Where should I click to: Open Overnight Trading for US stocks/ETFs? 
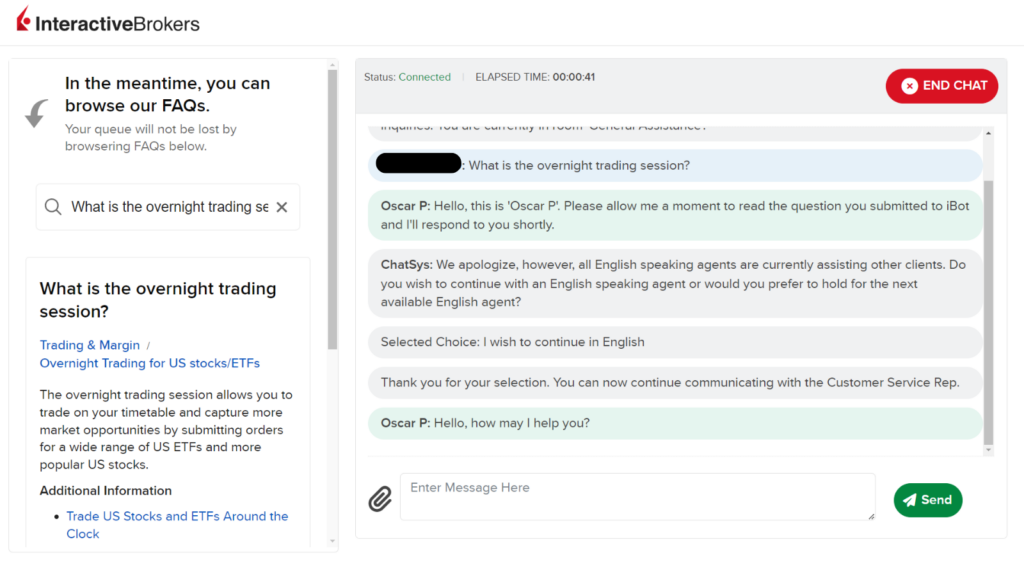pos(149,363)
